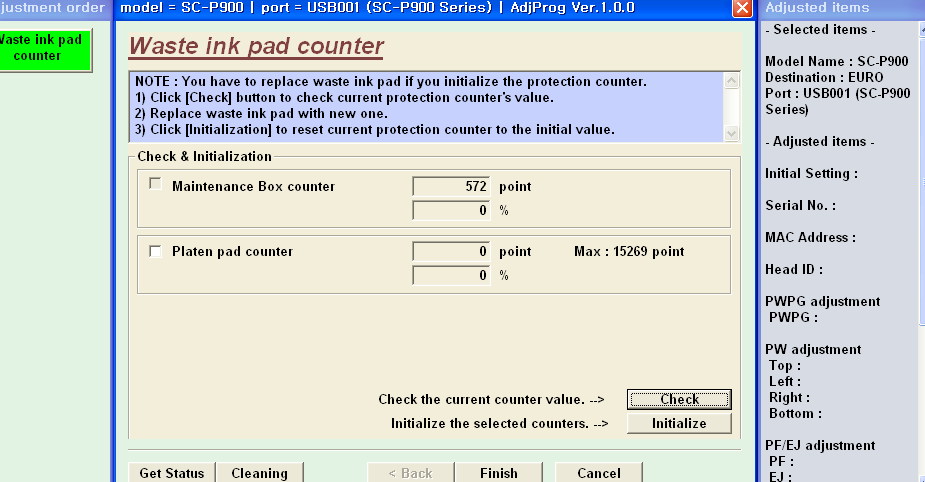
Task: Select the Maintenance Box percent field
Action: tap(451, 211)
